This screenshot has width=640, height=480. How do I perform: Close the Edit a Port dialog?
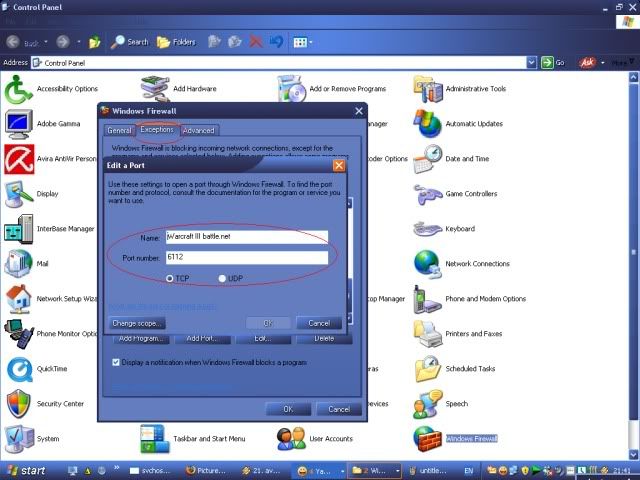(339, 165)
